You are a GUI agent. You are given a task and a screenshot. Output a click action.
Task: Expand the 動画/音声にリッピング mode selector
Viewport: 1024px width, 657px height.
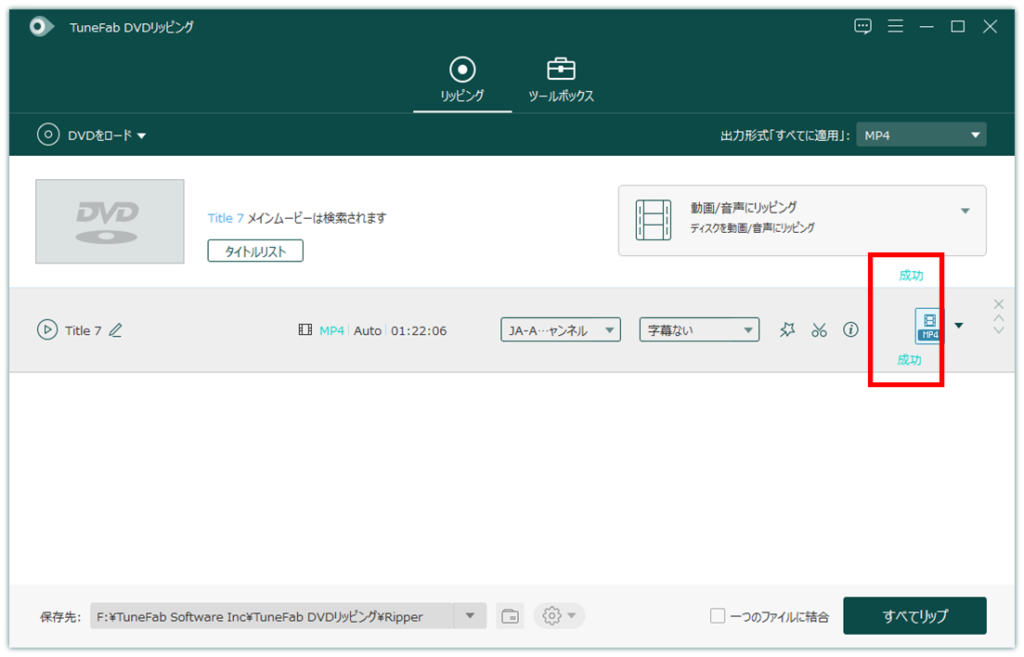pos(965,211)
